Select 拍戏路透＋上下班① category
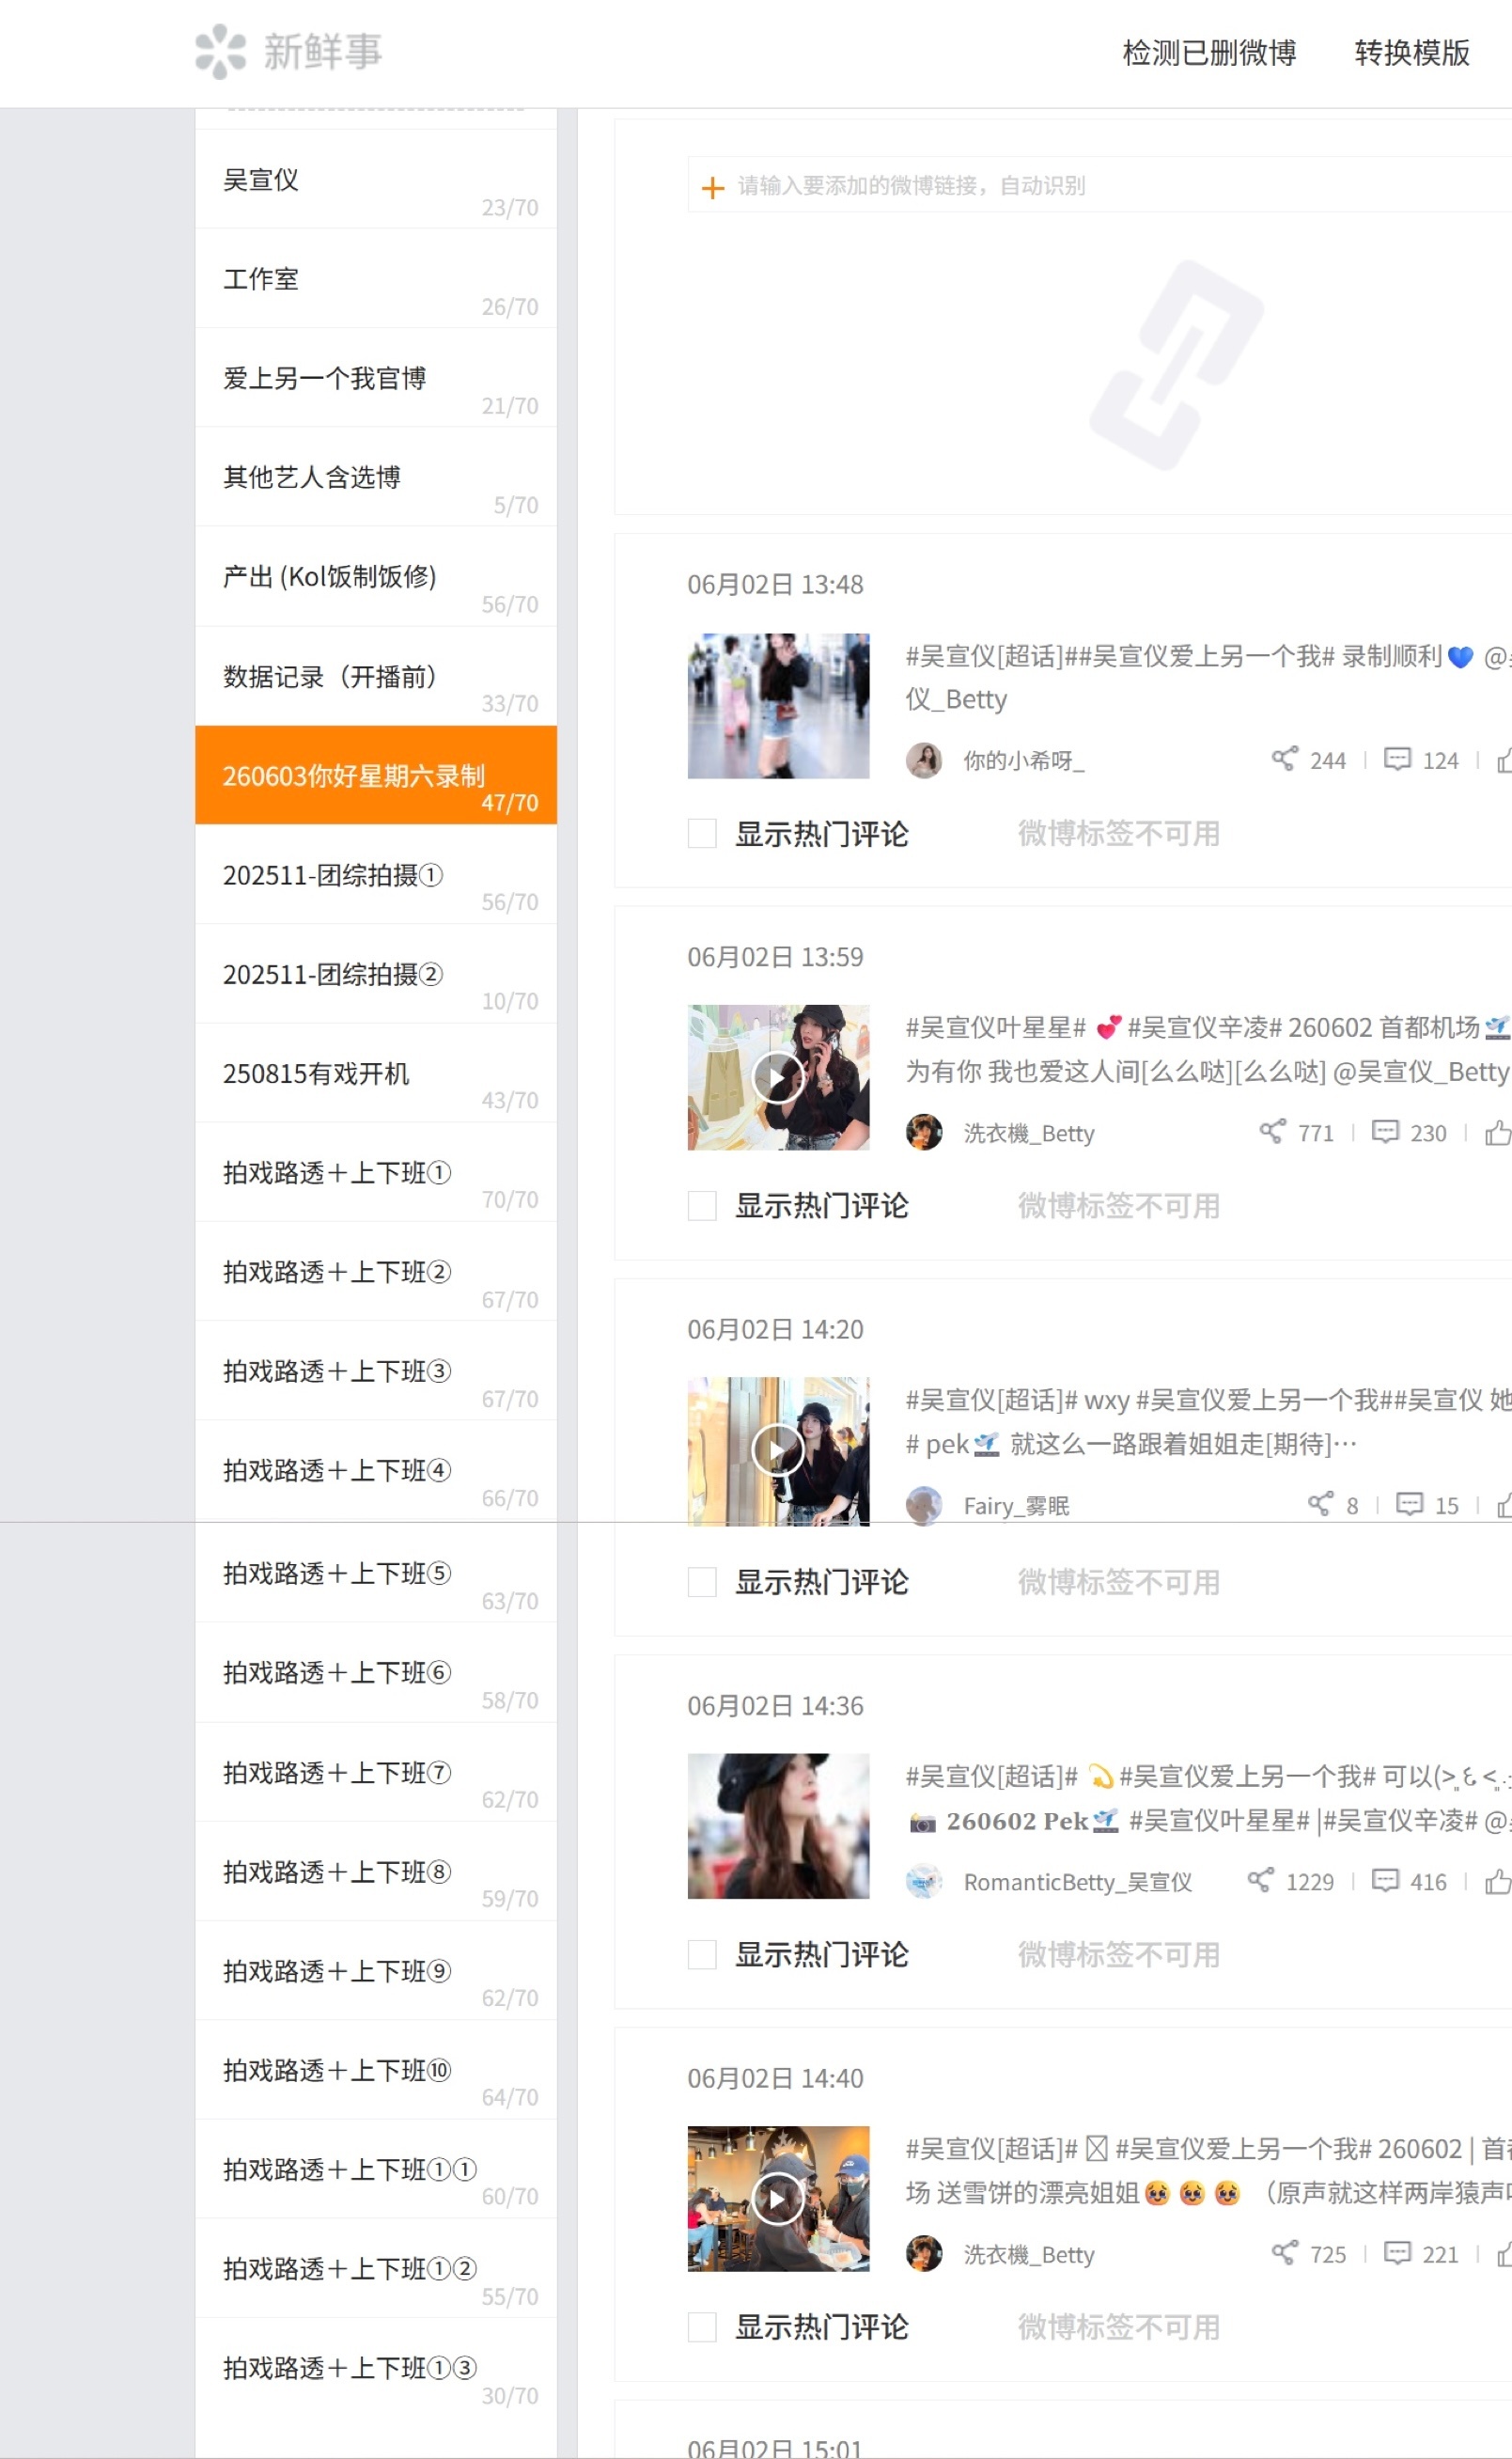 (x=376, y=1171)
